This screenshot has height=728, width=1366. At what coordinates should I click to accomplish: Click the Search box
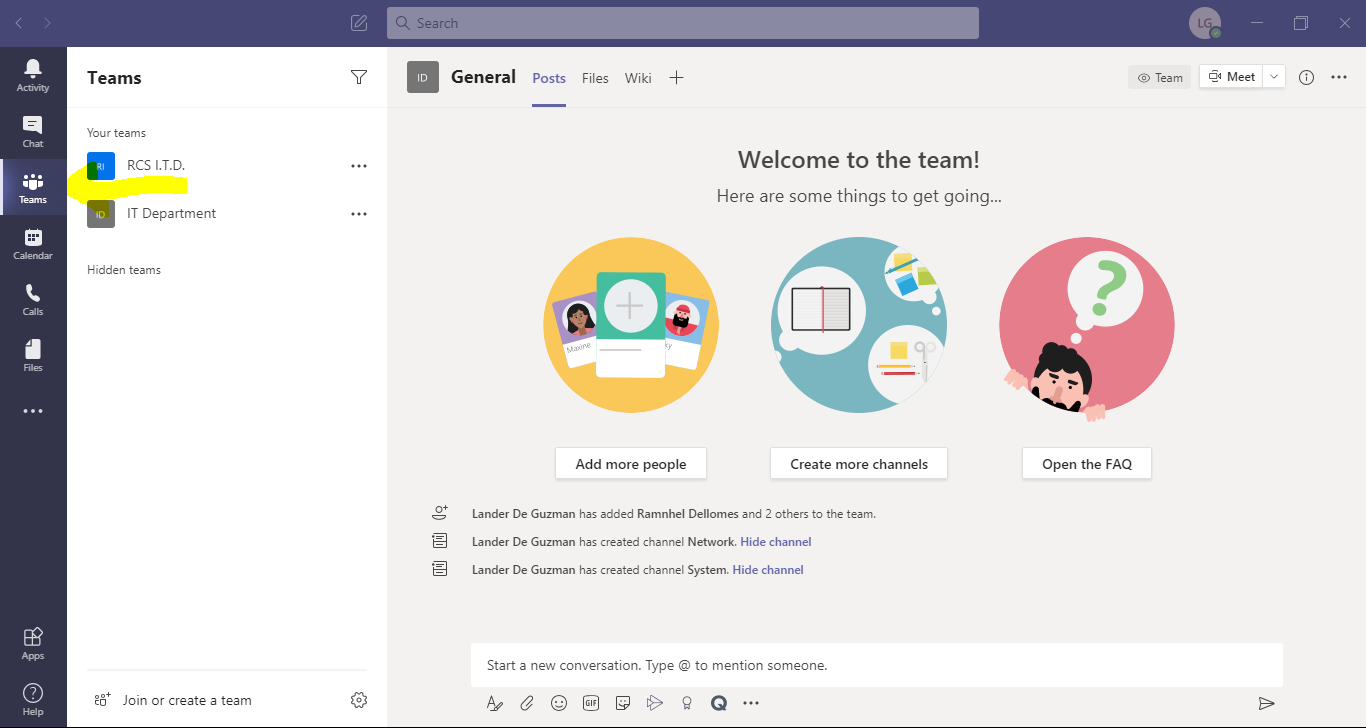click(683, 23)
